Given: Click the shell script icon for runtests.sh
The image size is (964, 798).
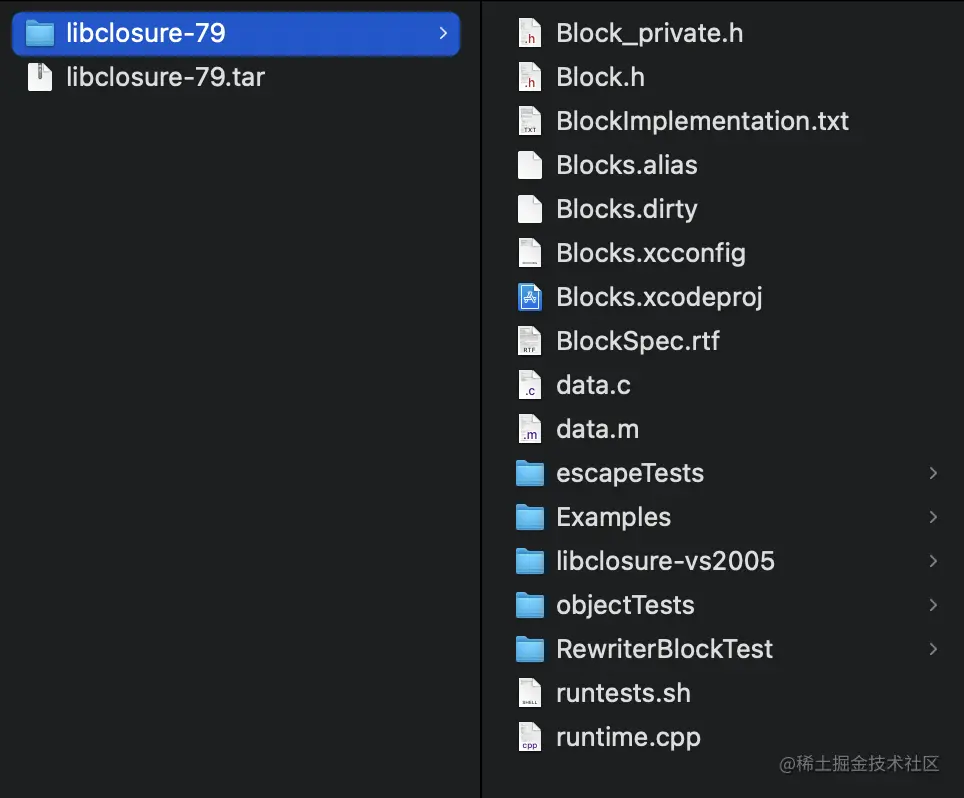Looking at the screenshot, I should pyautogui.click(x=529, y=692).
